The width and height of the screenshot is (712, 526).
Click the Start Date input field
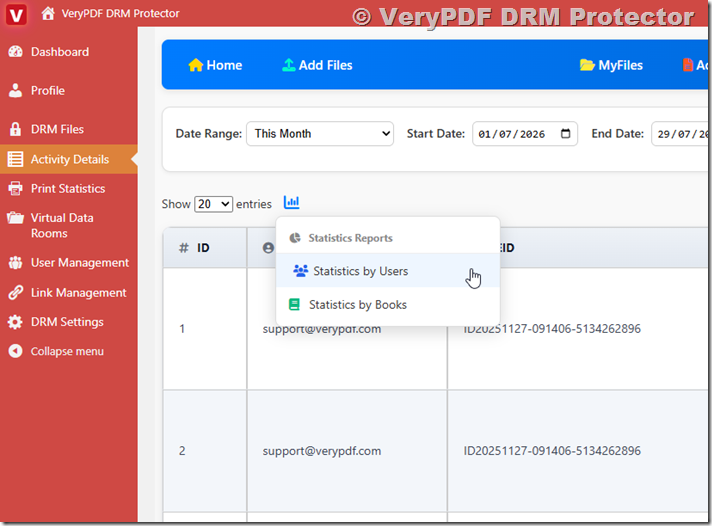click(525, 134)
